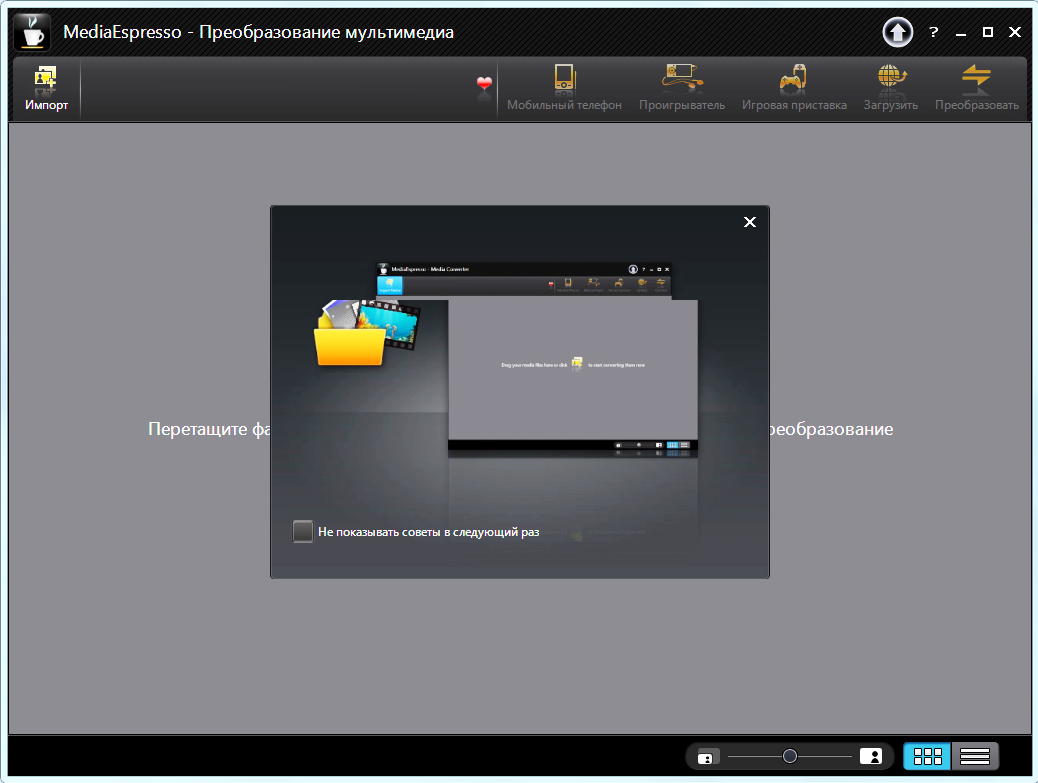Switch to list view mode
The image size is (1038, 783).
(x=975, y=756)
